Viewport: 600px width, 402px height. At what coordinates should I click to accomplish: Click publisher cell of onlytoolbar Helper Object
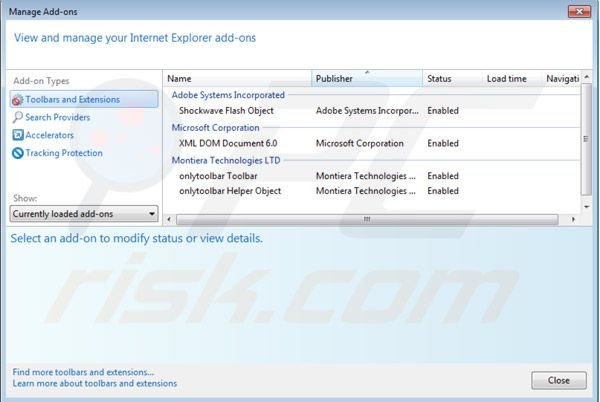(365, 191)
